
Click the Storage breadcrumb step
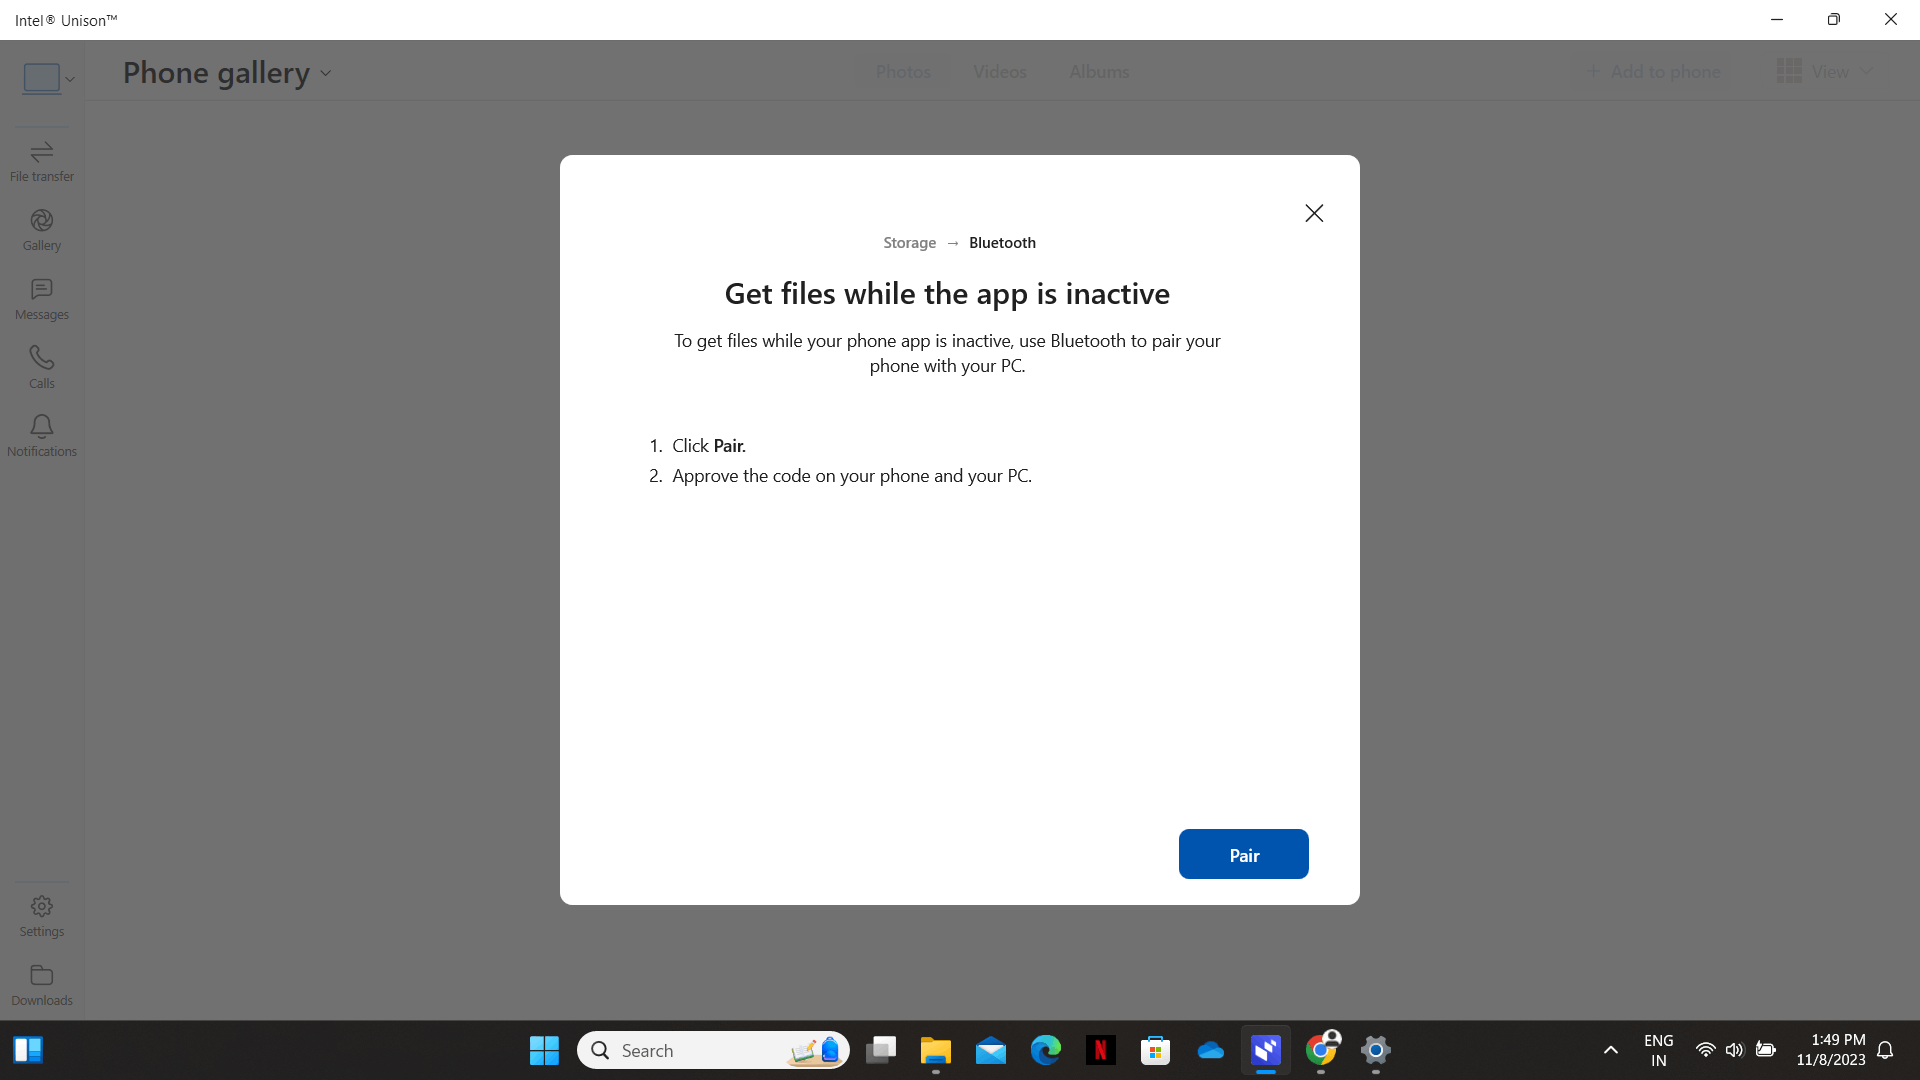click(909, 243)
